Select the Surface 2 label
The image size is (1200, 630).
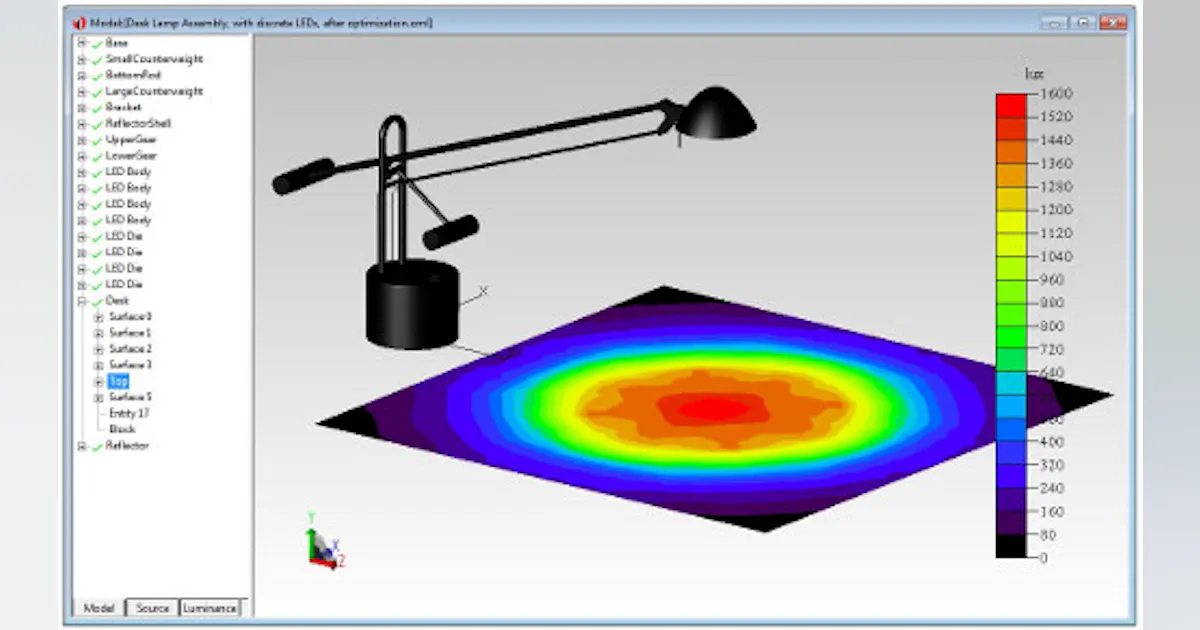130,349
